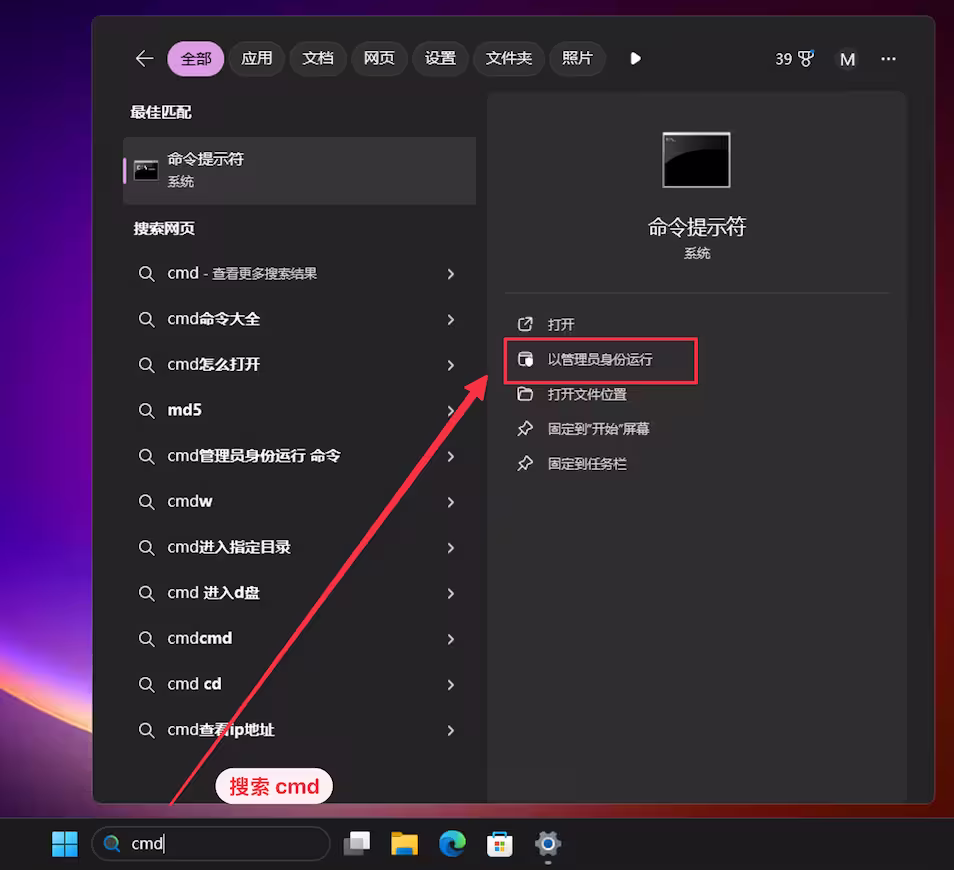Select the 照片 filter tab
The width and height of the screenshot is (954, 870).
click(577, 58)
